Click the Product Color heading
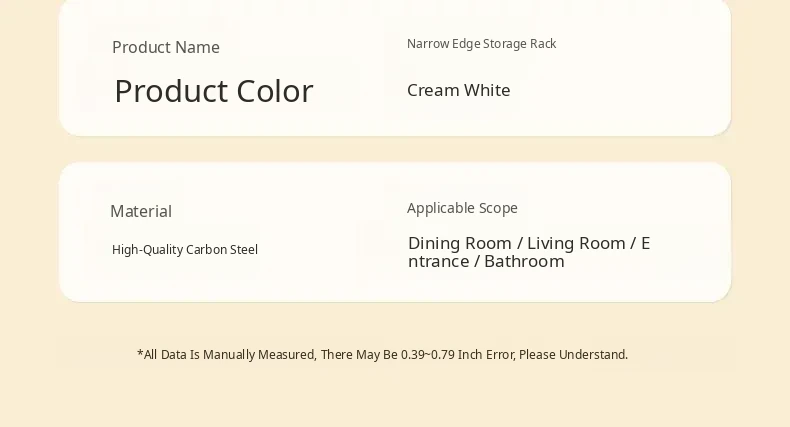Screen dimensions: 790x427 click(213, 91)
